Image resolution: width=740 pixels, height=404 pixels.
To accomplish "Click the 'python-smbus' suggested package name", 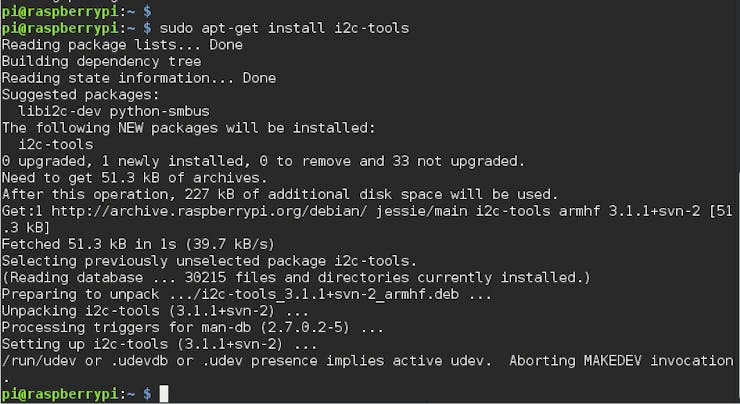I will pyautogui.click(x=160, y=111).
